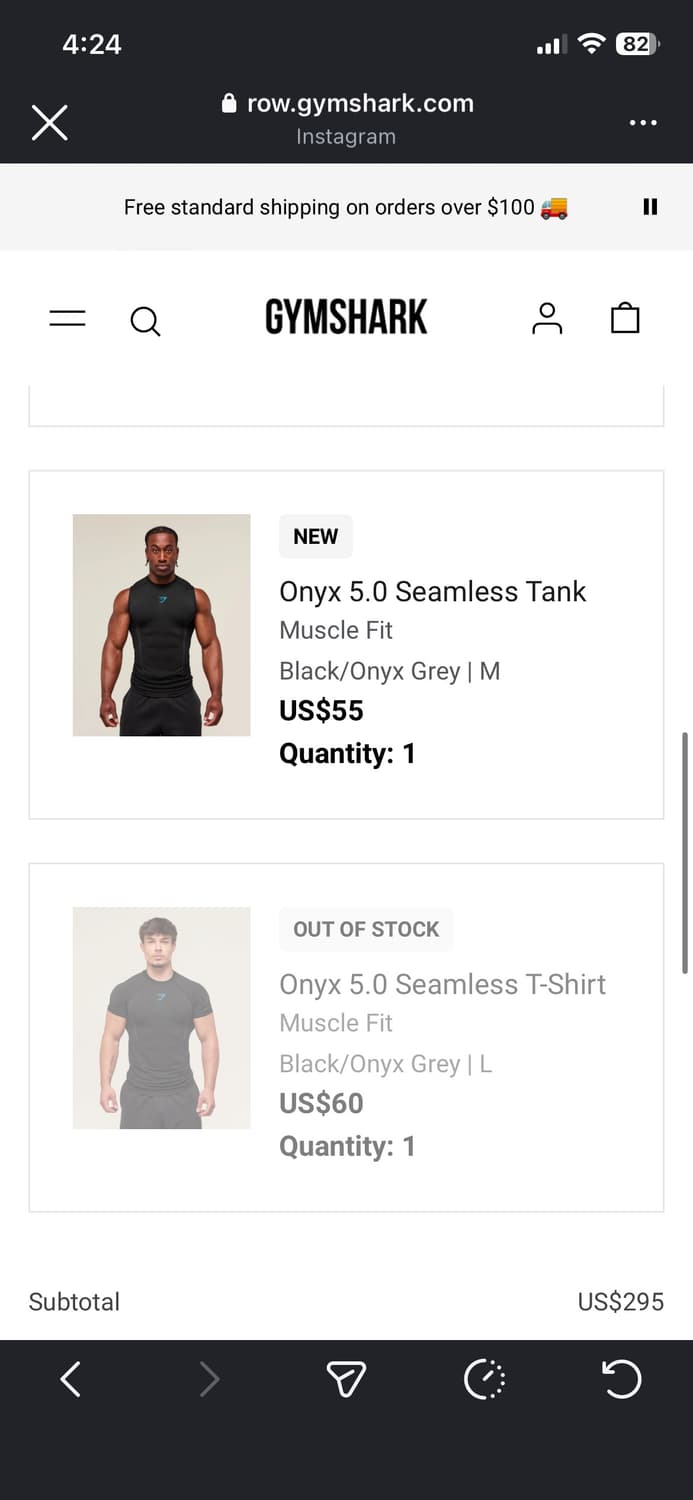
Task: Tap the page scrollbar on the right
Action: (x=685, y=852)
